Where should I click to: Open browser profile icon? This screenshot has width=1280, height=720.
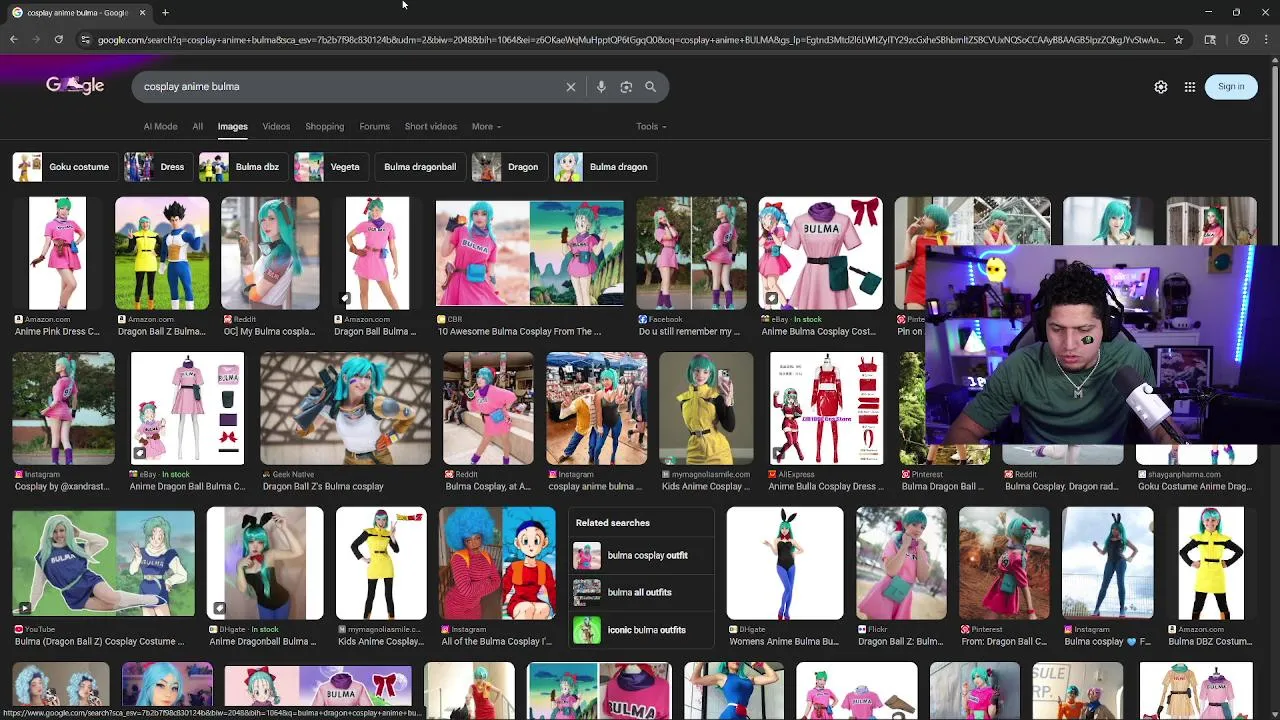(1244, 40)
